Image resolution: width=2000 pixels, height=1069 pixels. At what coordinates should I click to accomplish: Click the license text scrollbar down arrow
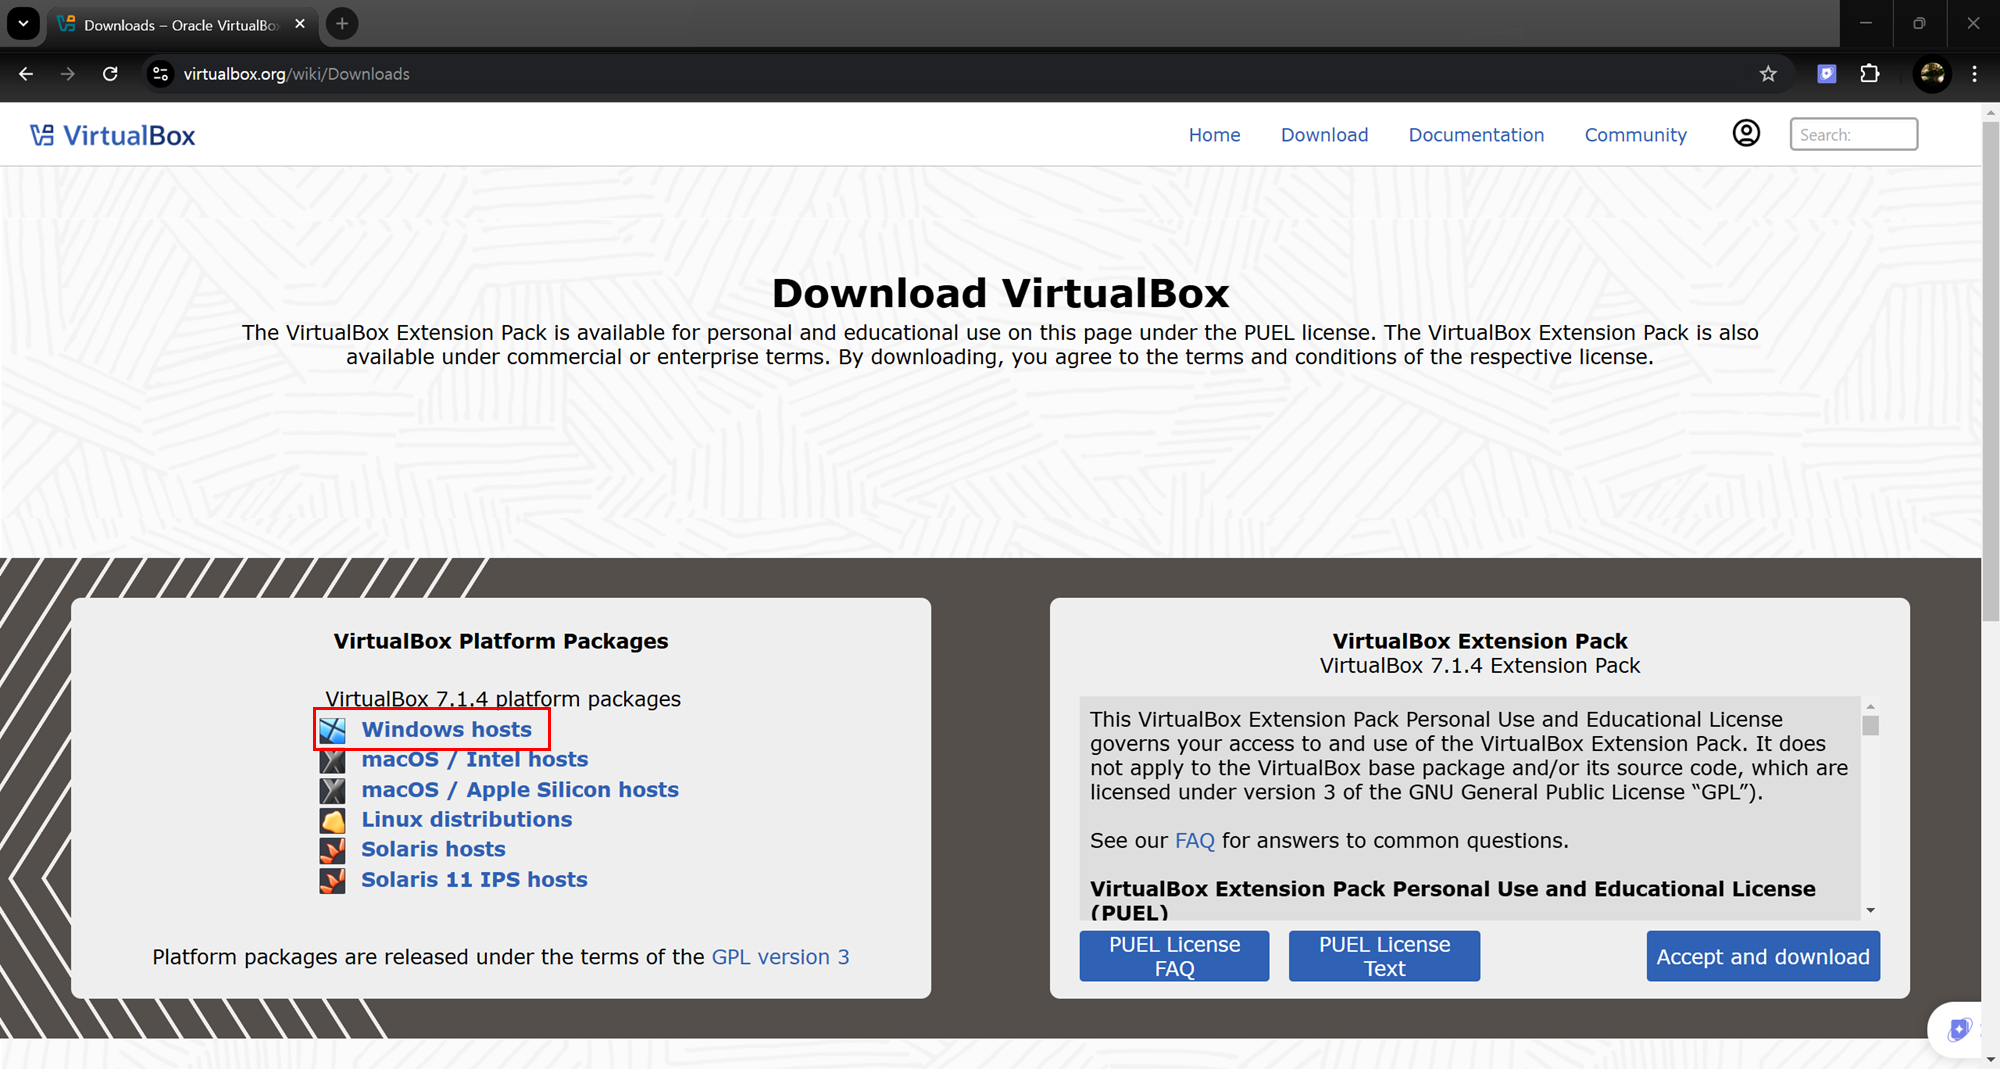point(1870,911)
